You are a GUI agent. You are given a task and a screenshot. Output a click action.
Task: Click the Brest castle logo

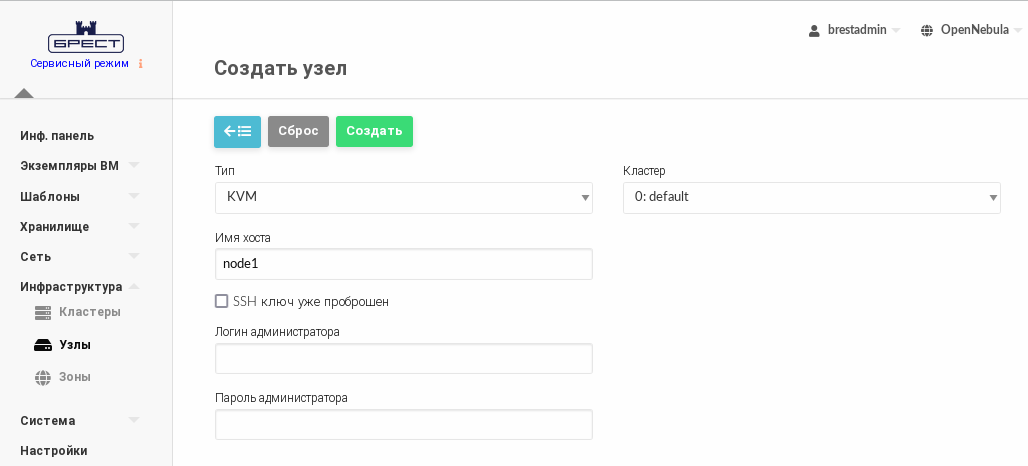pyautogui.click(x=85, y=38)
